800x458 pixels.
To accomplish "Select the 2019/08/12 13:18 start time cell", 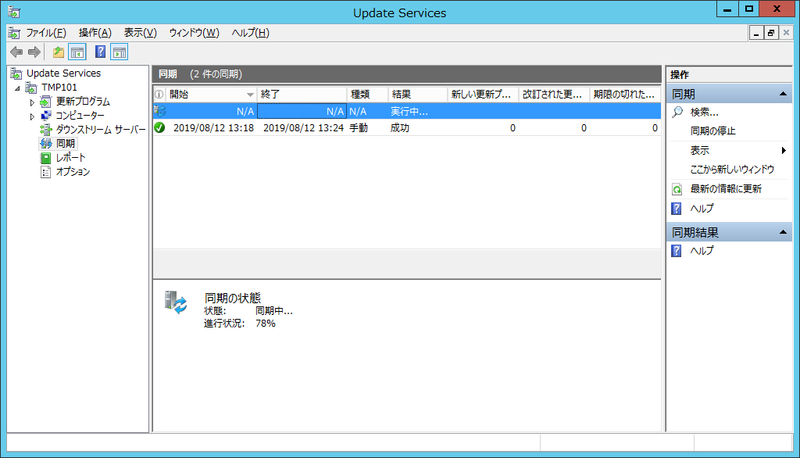I will 213,128.
